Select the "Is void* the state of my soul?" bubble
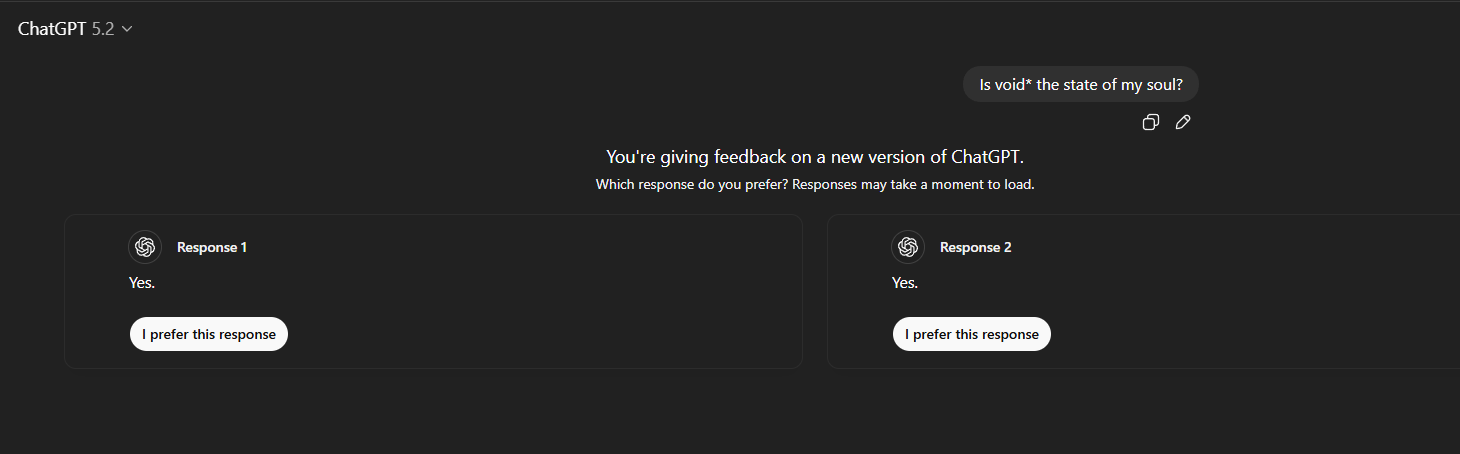The height and width of the screenshot is (454, 1460). pyautogui.click(x=1080, y=85)
